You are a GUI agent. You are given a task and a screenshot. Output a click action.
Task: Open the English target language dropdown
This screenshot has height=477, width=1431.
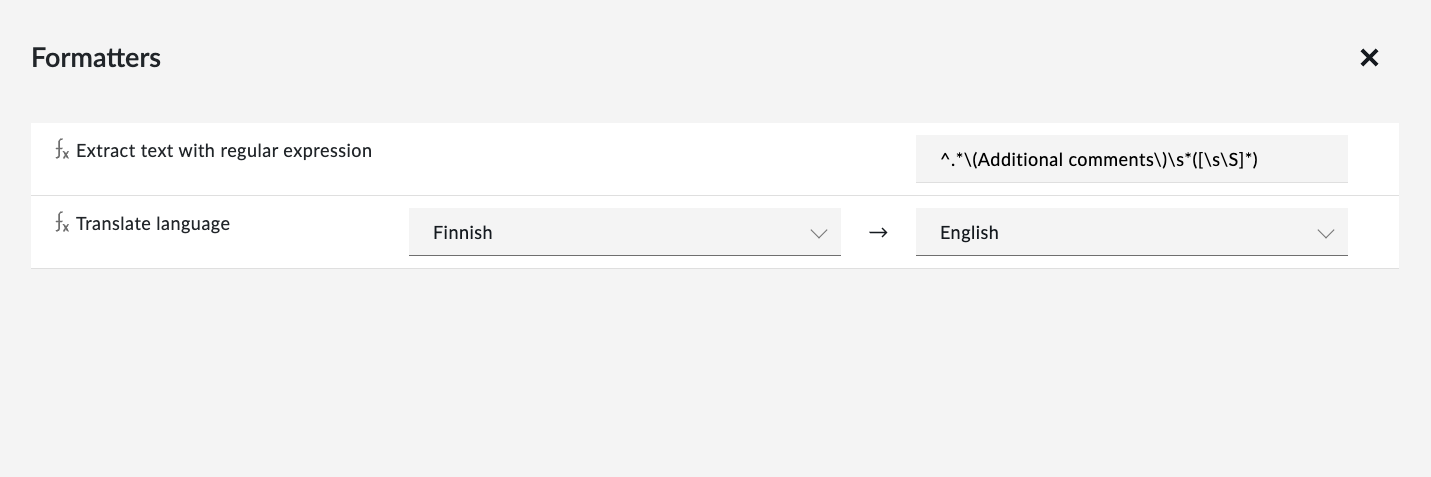(x=1132, y=232)
